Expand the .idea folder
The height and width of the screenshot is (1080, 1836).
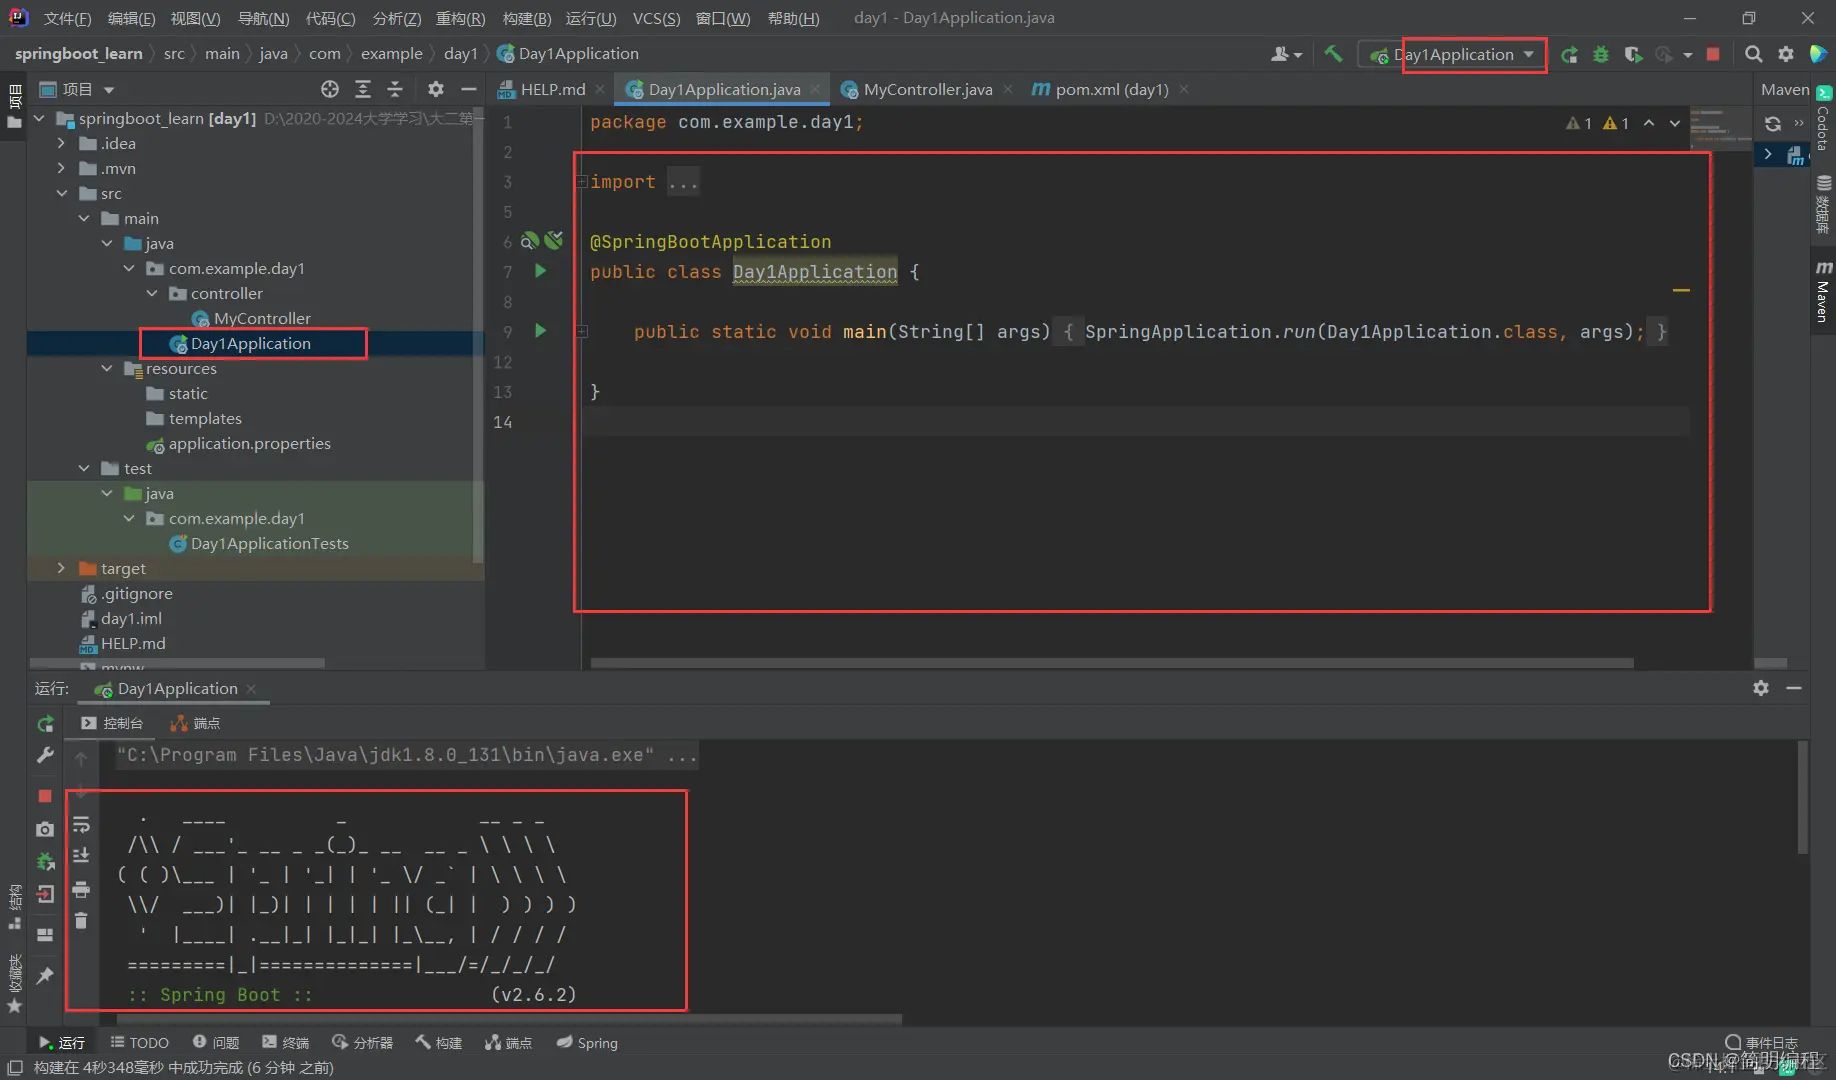[62, 143]
